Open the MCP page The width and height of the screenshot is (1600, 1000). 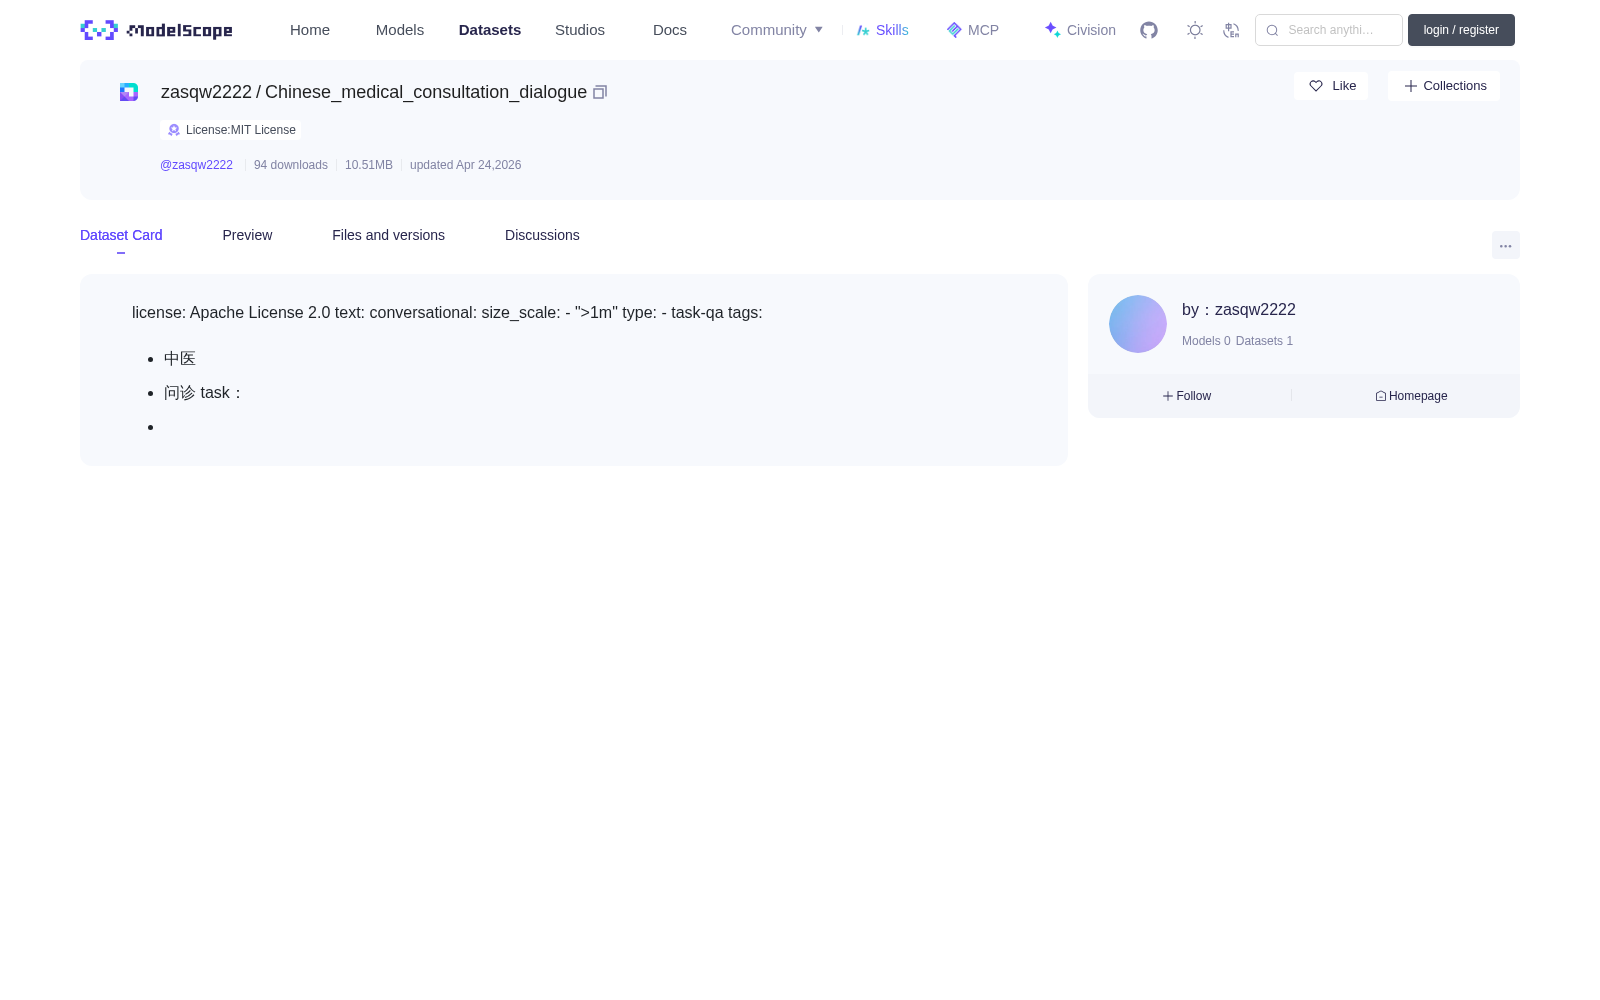point(973,30)
